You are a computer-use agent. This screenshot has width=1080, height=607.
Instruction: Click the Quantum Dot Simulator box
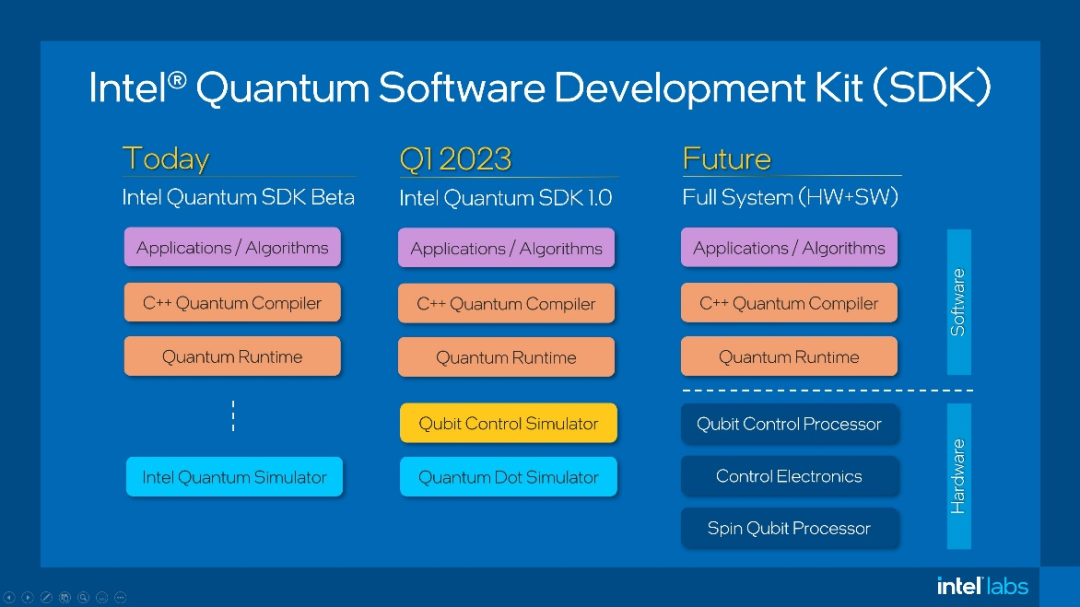tap(508, 477)
